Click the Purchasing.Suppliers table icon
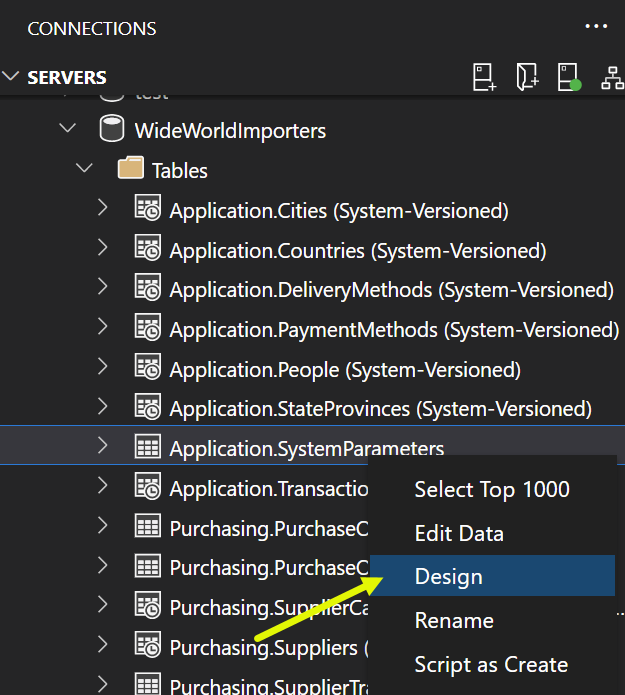The height and width of the screenshot is (695, 625). click(x=148, y=644)
